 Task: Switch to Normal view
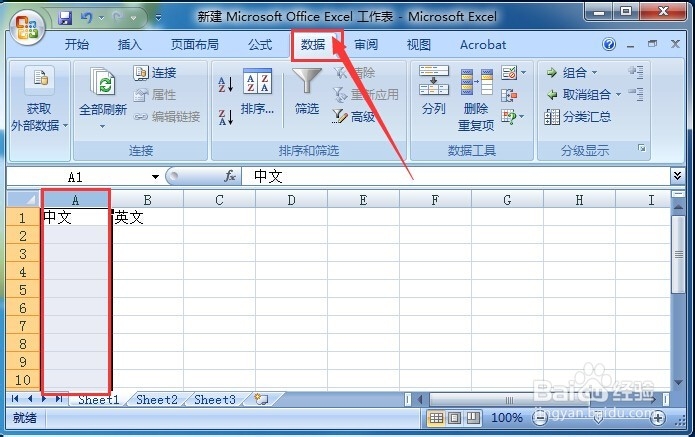tap(436, 418)
